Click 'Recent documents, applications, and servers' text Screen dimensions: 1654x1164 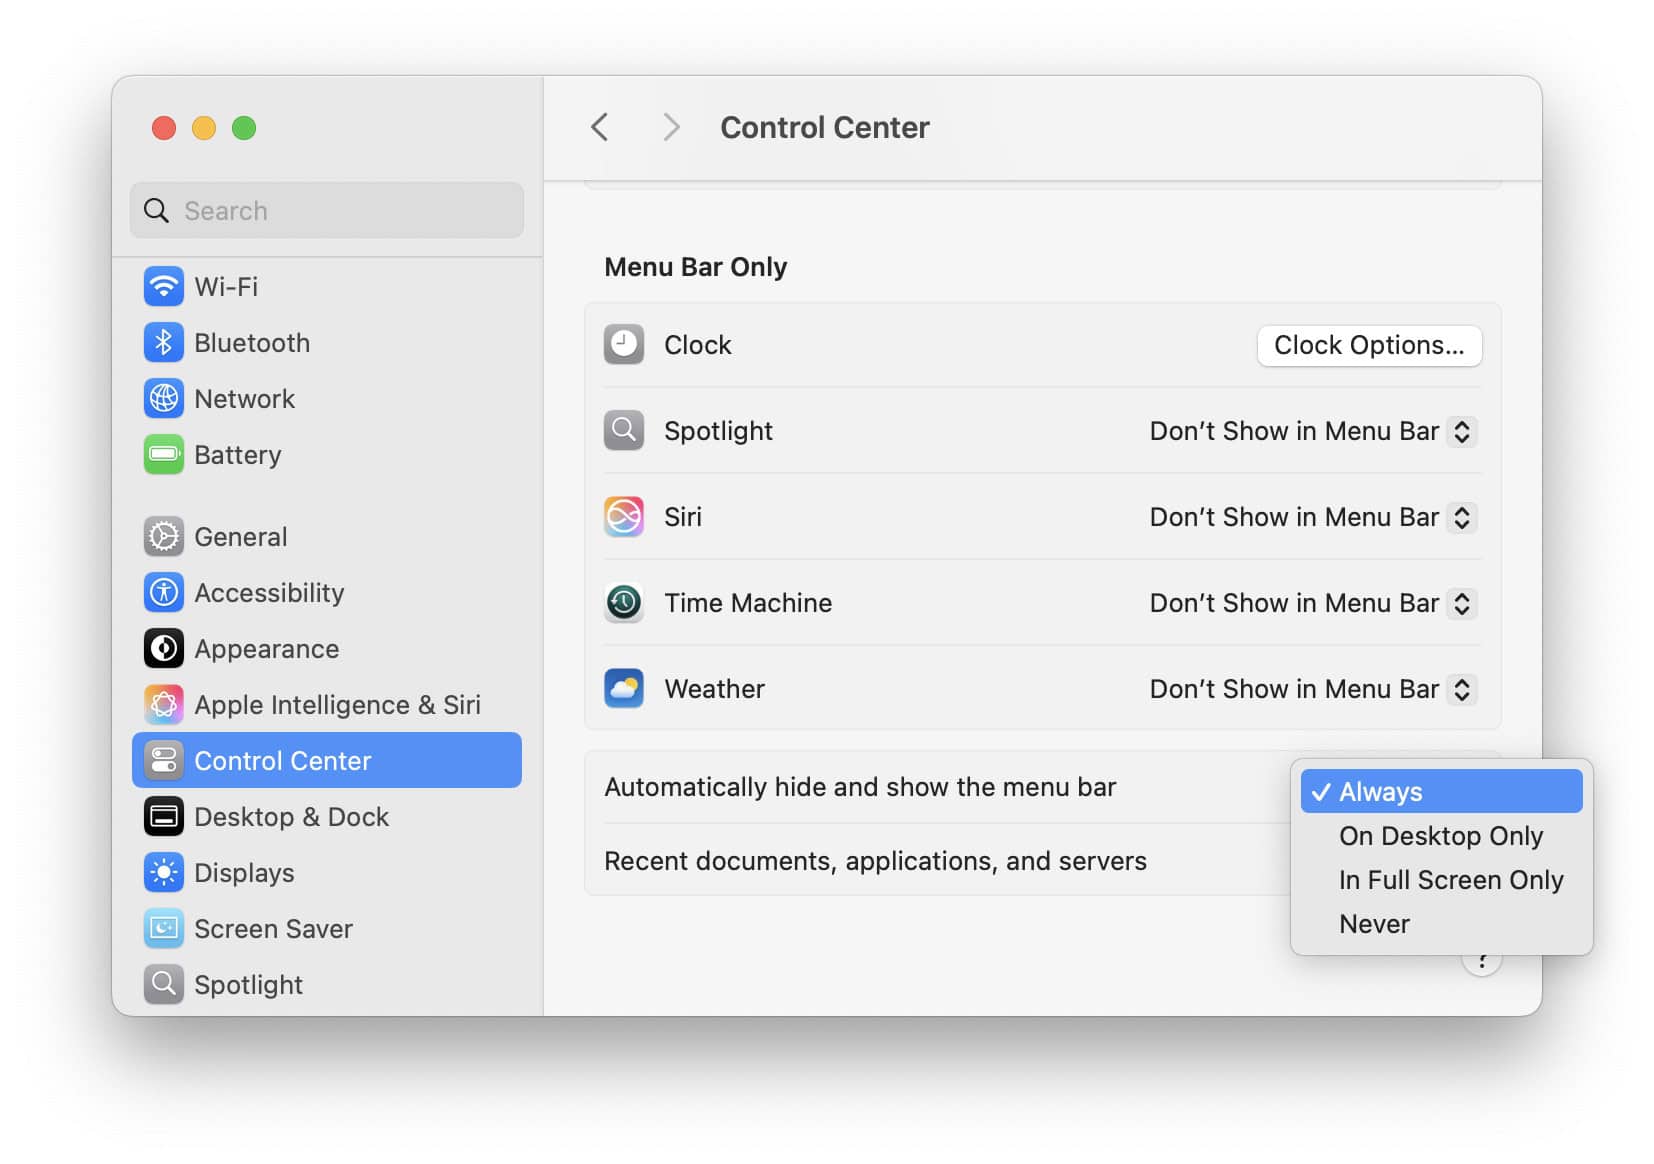[x=875, y=861]
